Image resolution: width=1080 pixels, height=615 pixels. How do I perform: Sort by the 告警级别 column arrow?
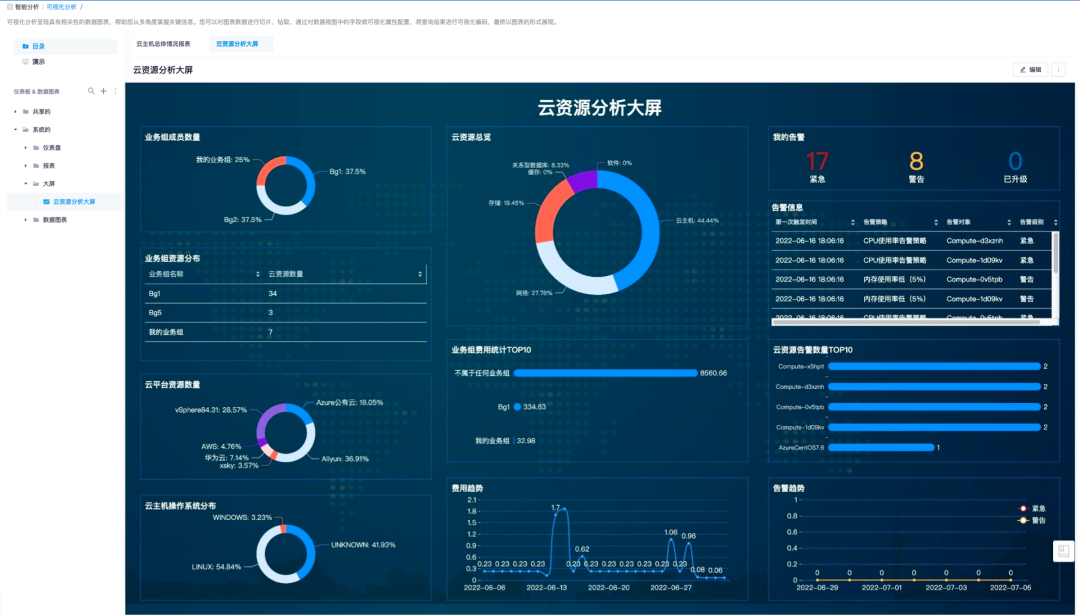pos(1055,222)
